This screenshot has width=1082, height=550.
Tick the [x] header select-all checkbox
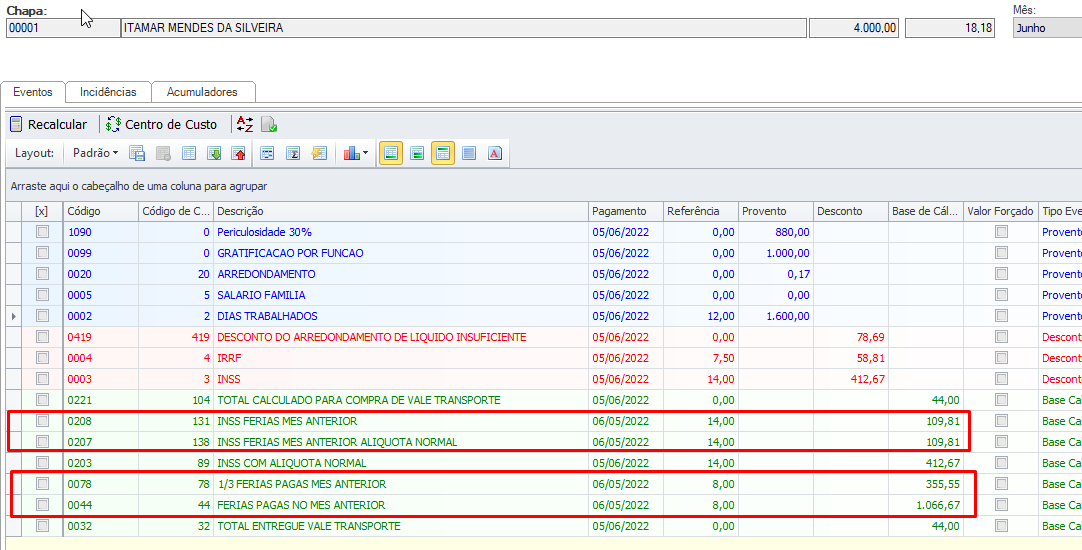click(41, 211)
